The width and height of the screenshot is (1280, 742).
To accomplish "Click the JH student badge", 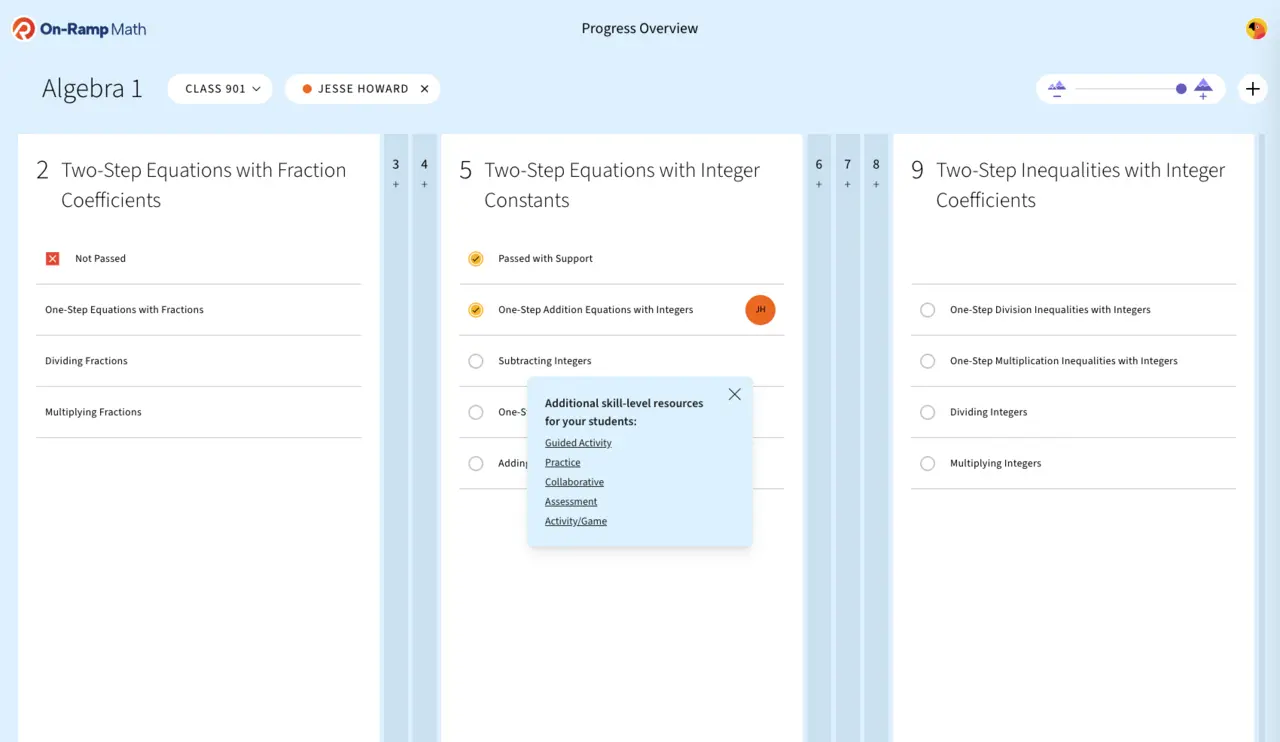I will point(760,310).
